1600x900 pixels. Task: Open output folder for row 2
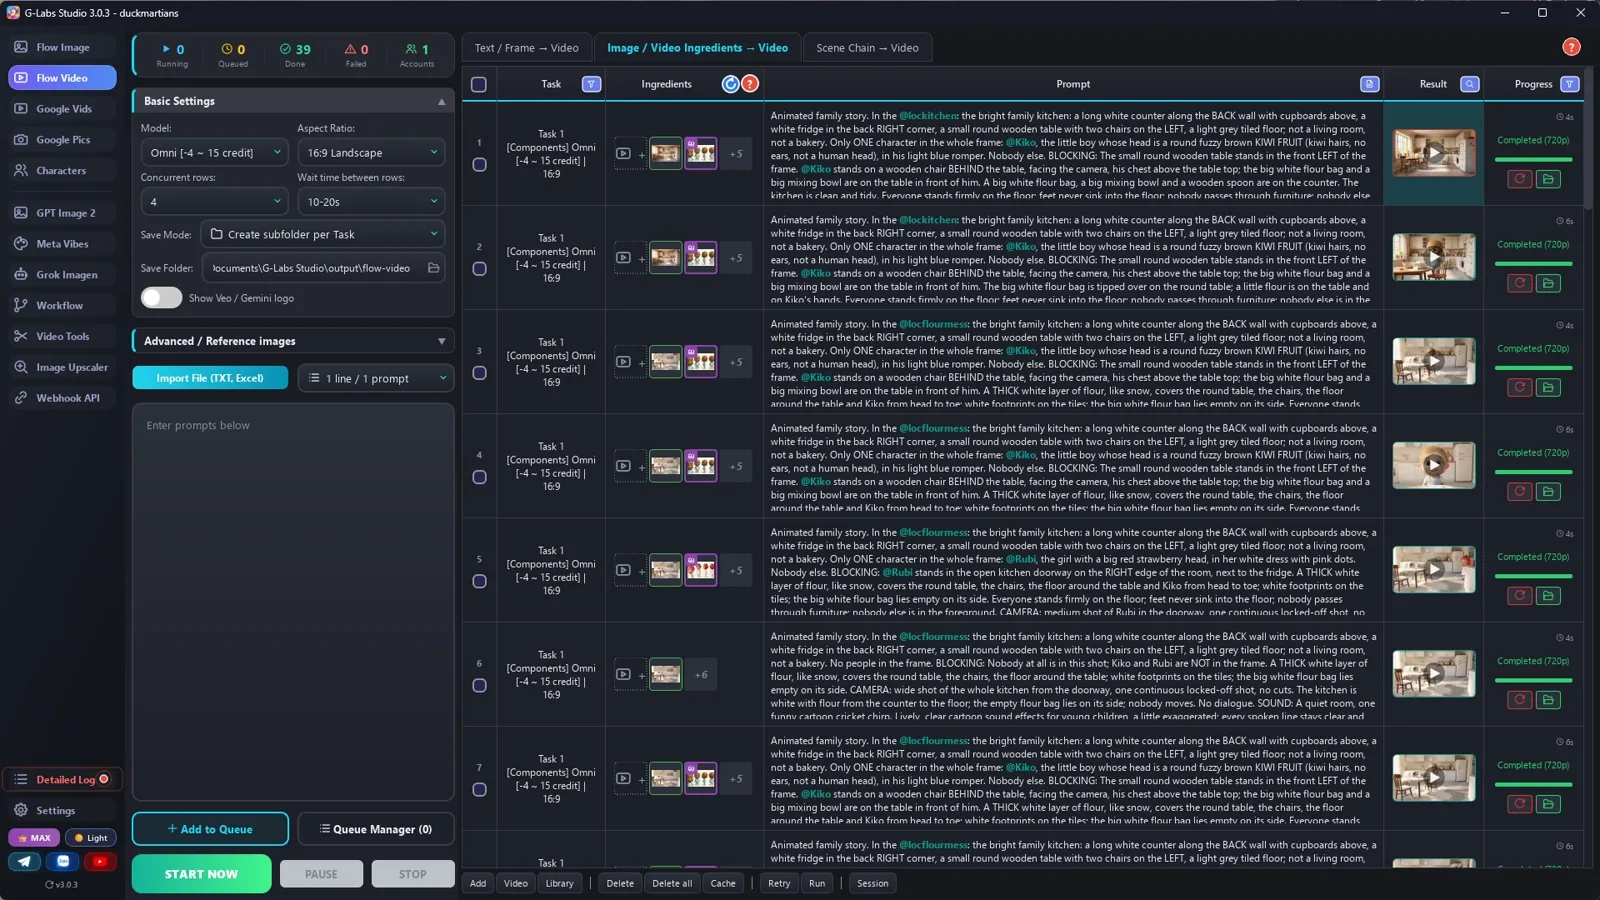tap(1548, 283)
